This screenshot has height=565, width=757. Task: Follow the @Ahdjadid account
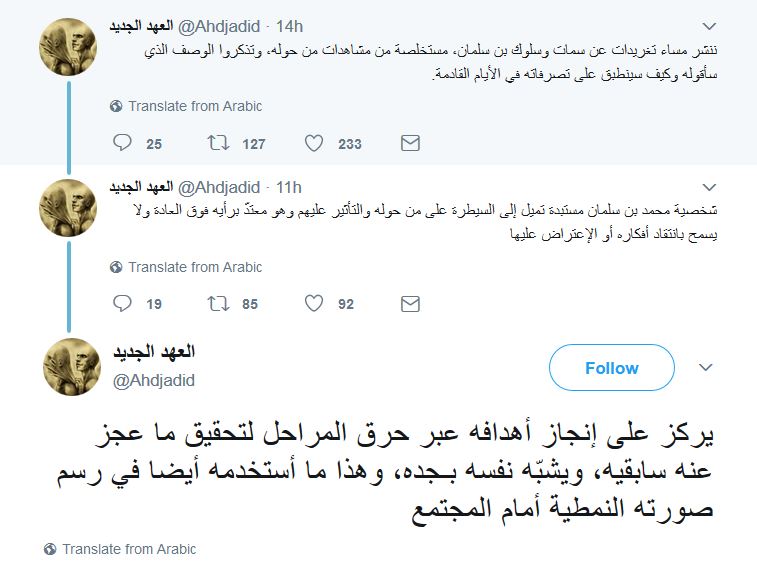pyautogui.click(x=611, y=368)
